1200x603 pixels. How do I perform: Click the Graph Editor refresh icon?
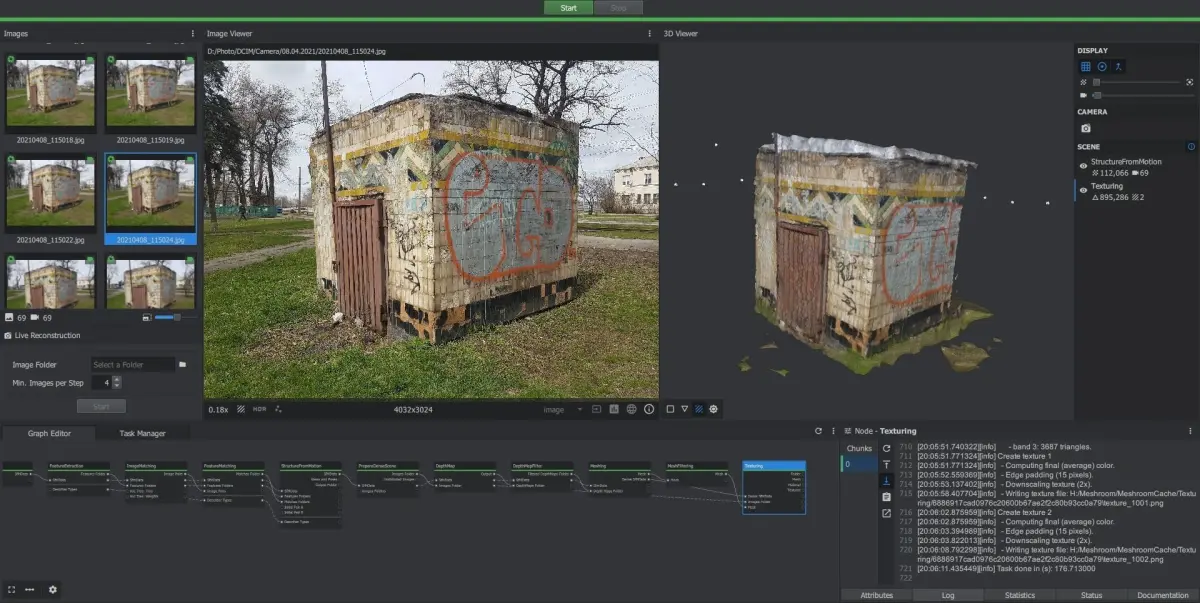coord(818,430)
